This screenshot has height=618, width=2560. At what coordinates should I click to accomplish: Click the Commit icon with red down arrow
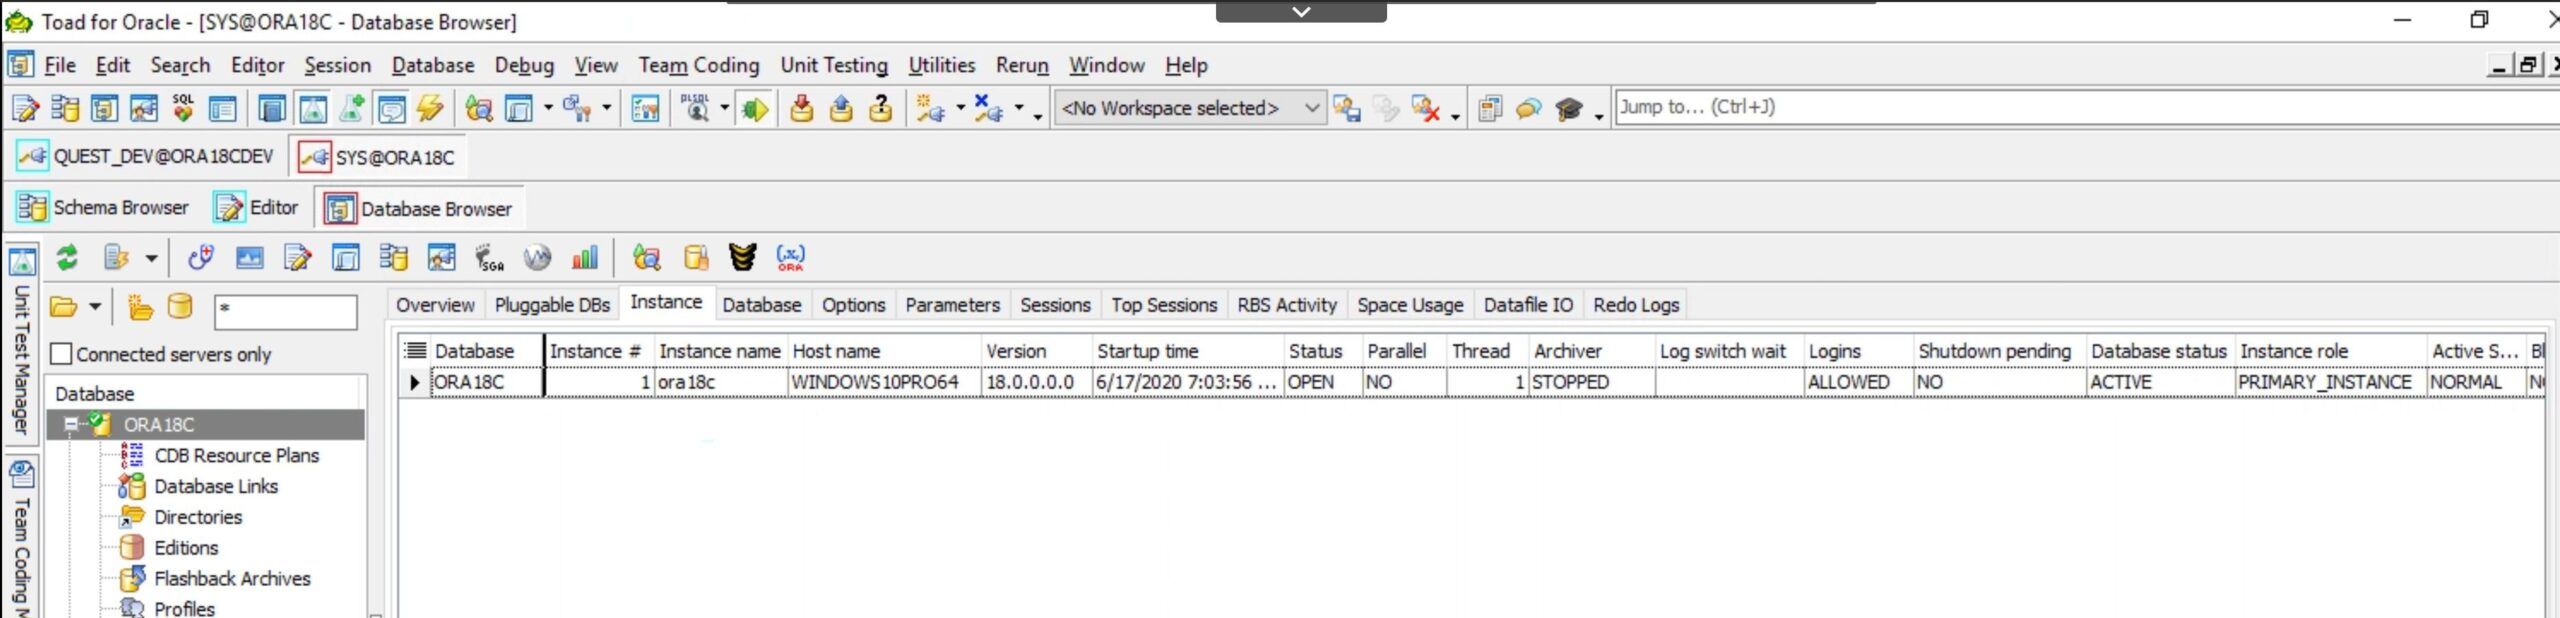pyautogui.click(x=801, y=108)
